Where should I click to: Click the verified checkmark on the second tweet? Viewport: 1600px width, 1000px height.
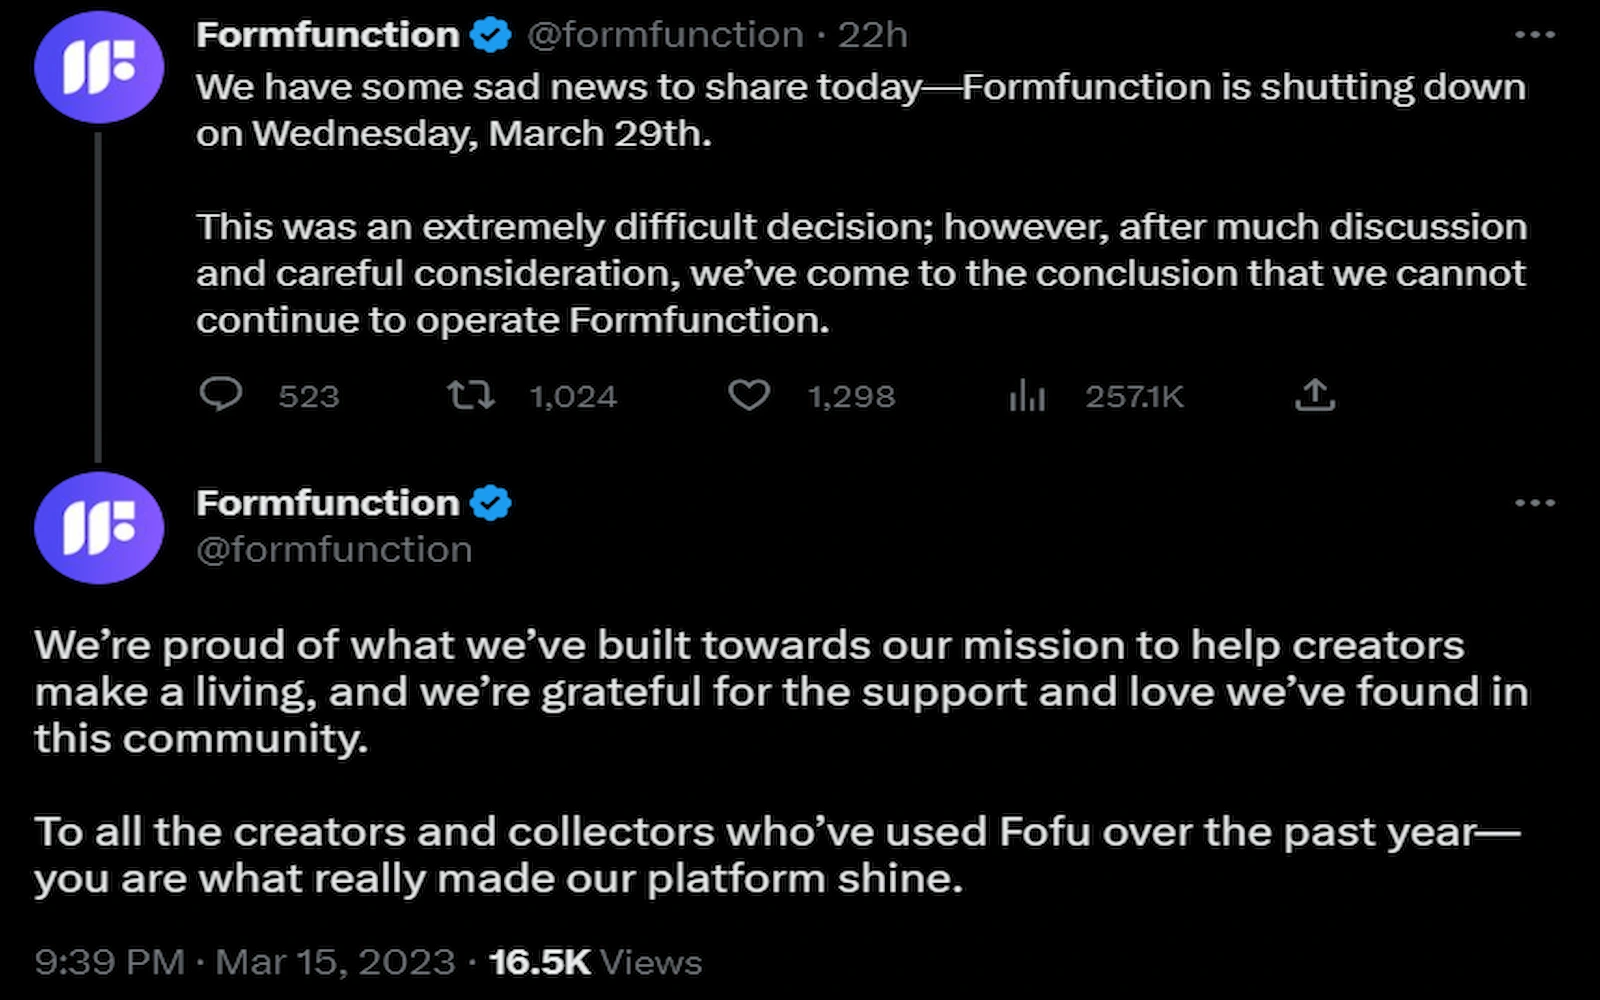(491, 502)
